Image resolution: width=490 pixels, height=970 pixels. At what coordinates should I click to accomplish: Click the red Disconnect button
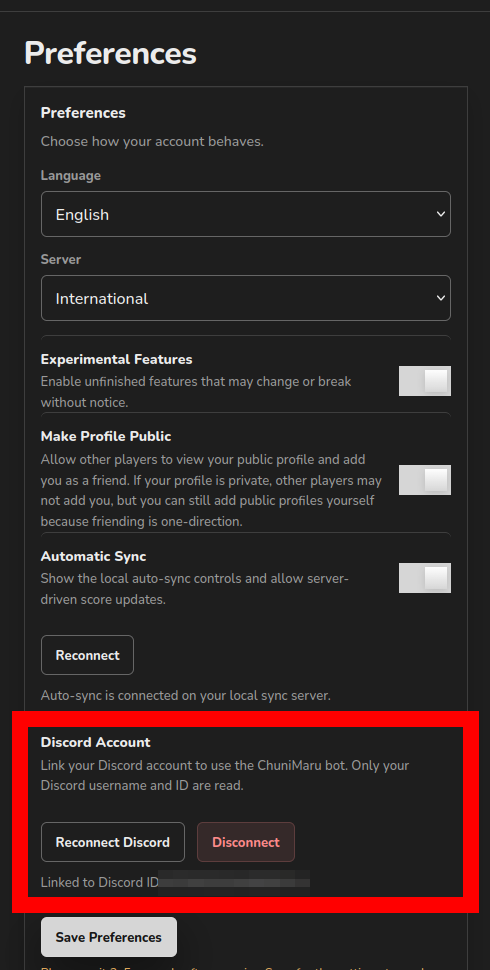point(246,842)
